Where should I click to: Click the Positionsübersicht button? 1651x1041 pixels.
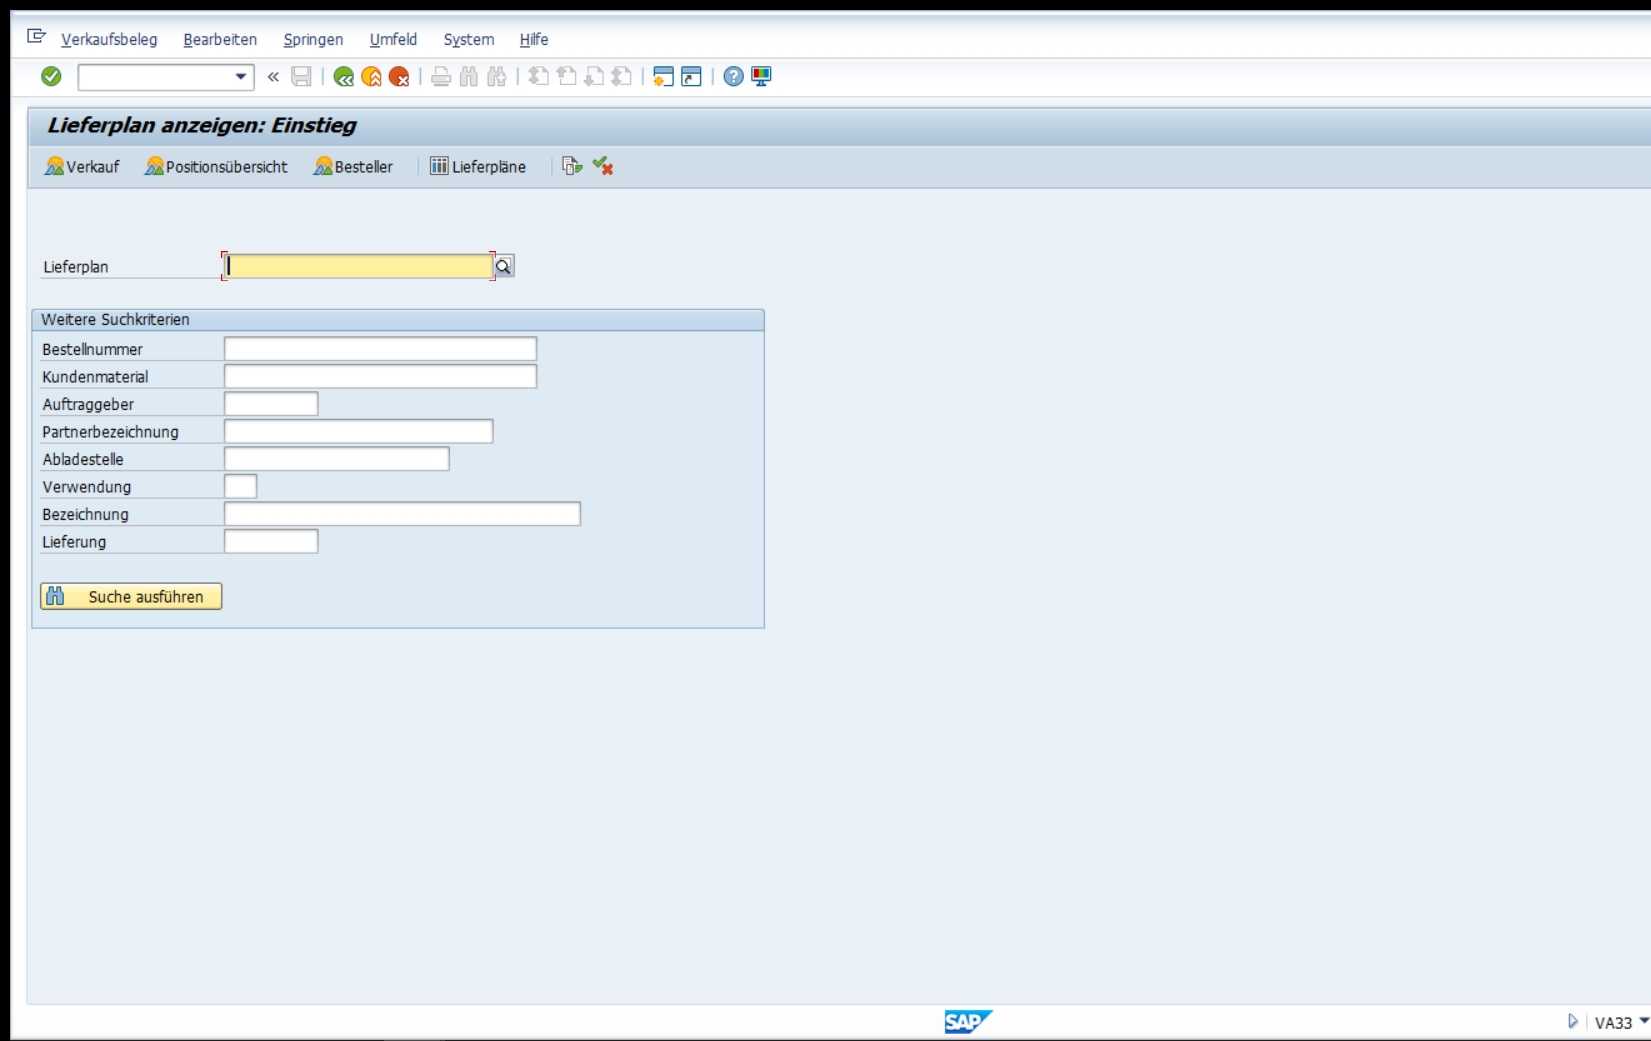coord(216,166)
